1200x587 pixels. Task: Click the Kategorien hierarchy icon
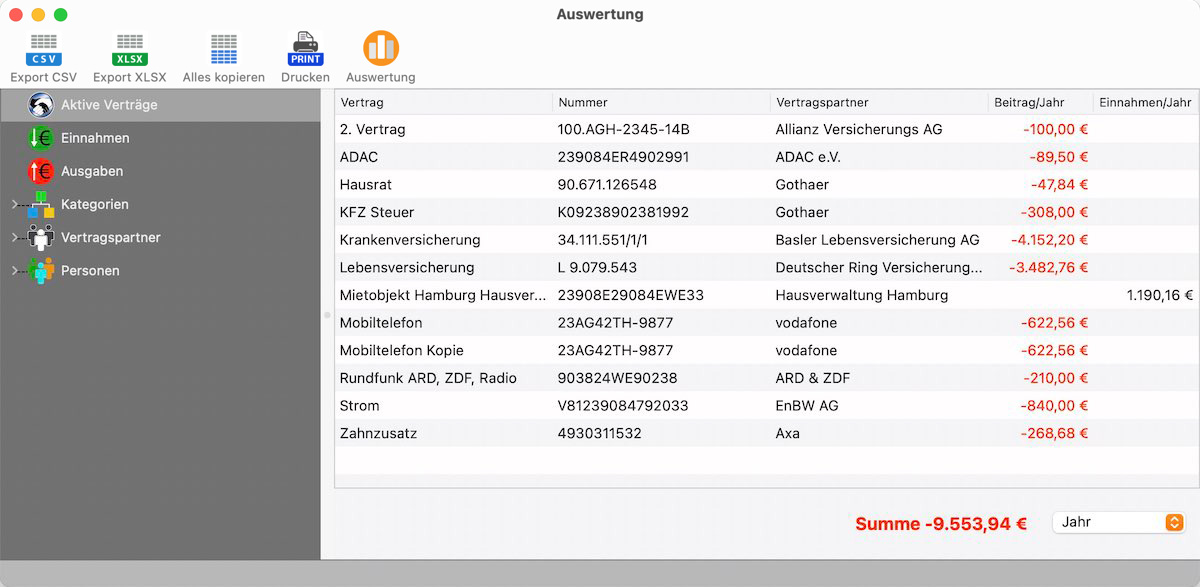click(41, 204)
